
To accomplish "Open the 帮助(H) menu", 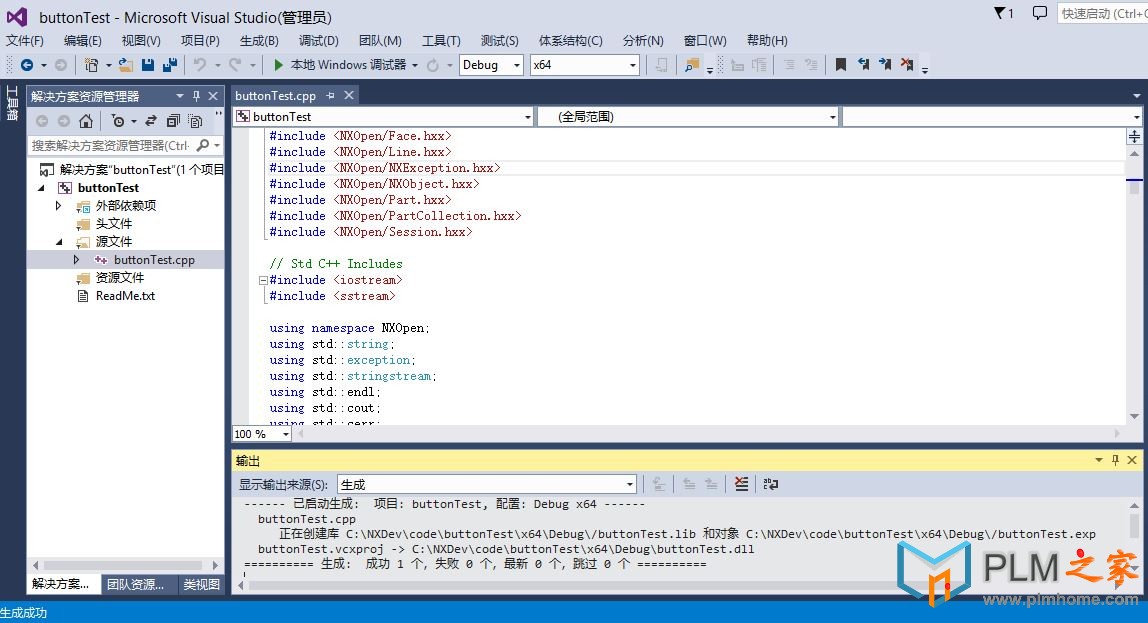I will [x=767, y=41].
